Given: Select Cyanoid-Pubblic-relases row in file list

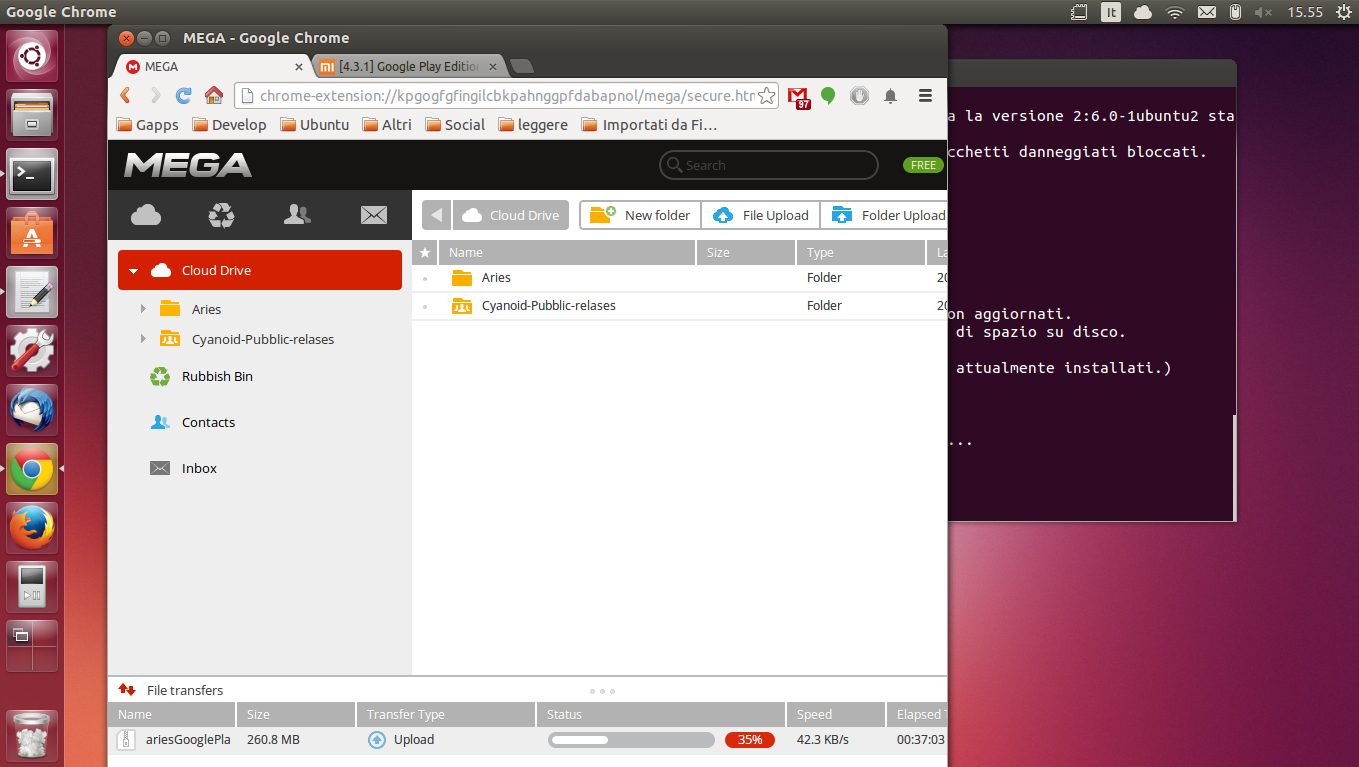Looking at the screenshot, I should pyautogui.click(x=680, y=306).
